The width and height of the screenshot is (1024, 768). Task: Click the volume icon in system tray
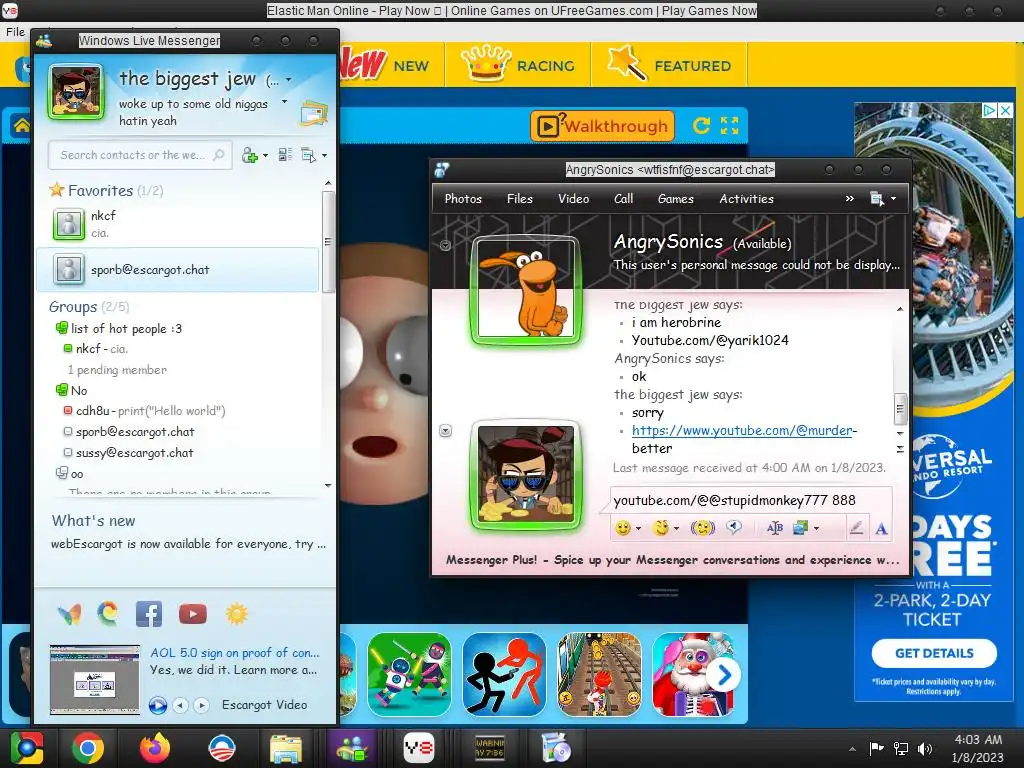(925, 748)
